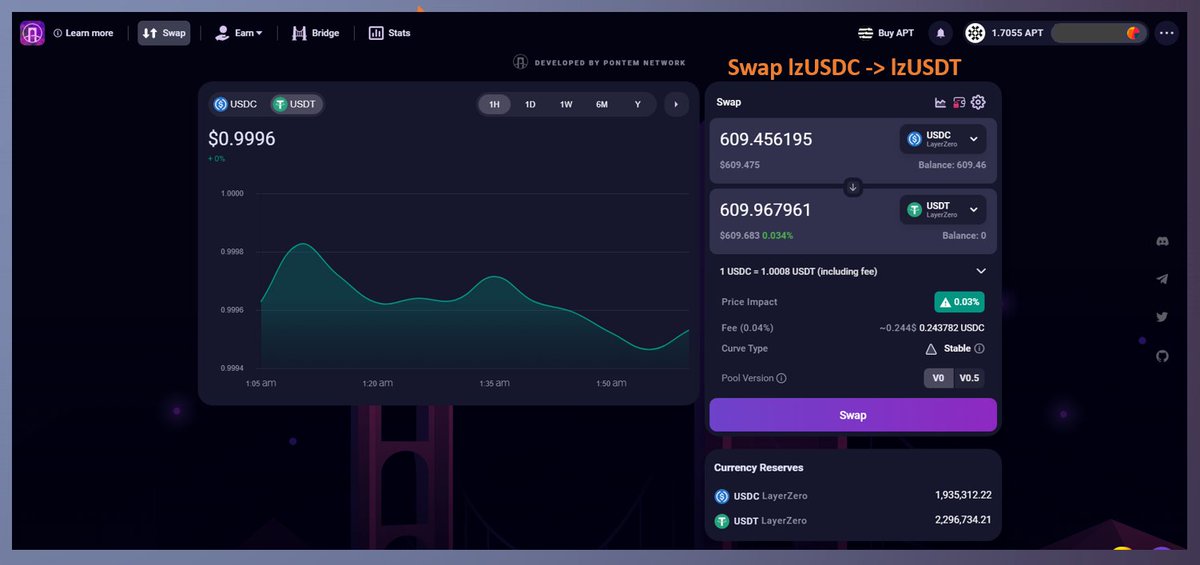The width and height of the screenshot is (1200, 565).
Task: Reverse swap direction with the arrow icon
Action: click(853, 187)
